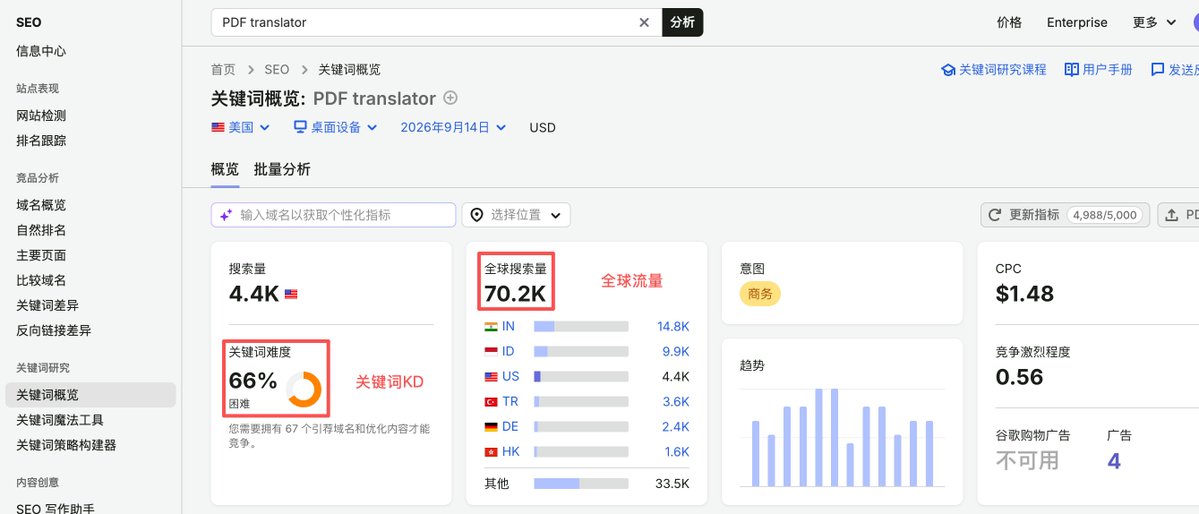The image size is (1199, 514).
Task: Select 关键词概览 in sidebar
Action: [90, 395]
